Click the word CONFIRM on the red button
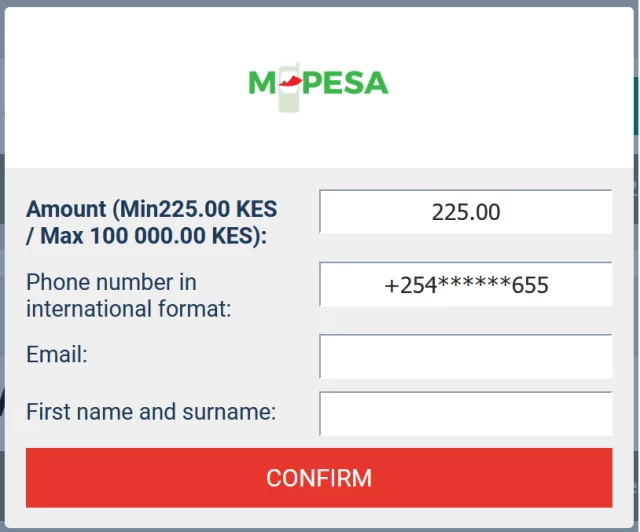Screen dimensions: 640x532 pos(319,478)
